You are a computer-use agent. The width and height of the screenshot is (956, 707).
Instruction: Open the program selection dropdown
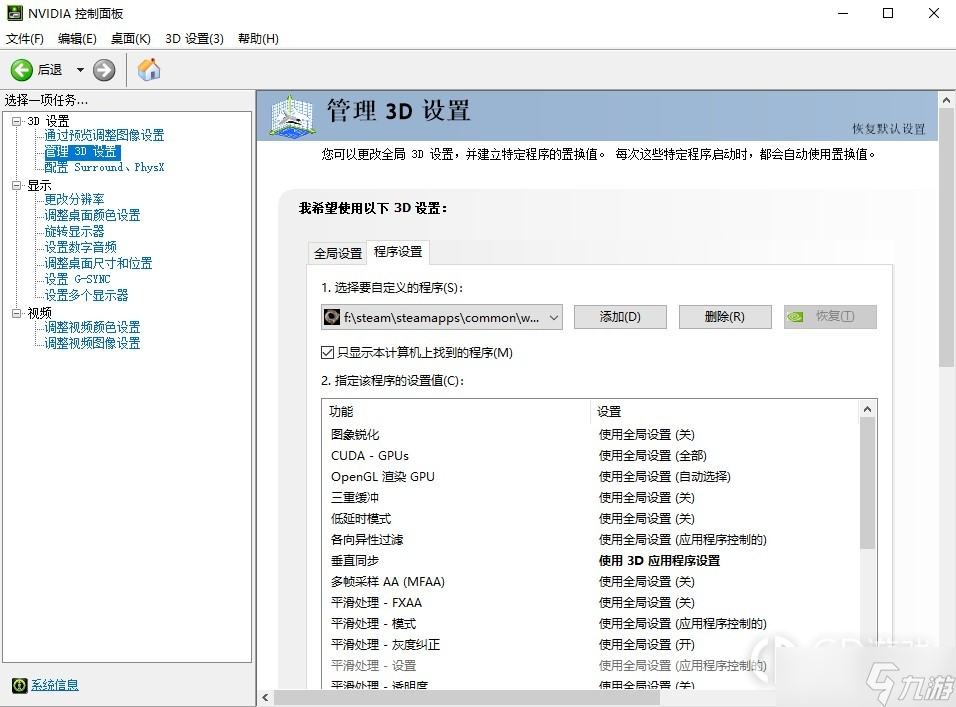click(554, 317)
